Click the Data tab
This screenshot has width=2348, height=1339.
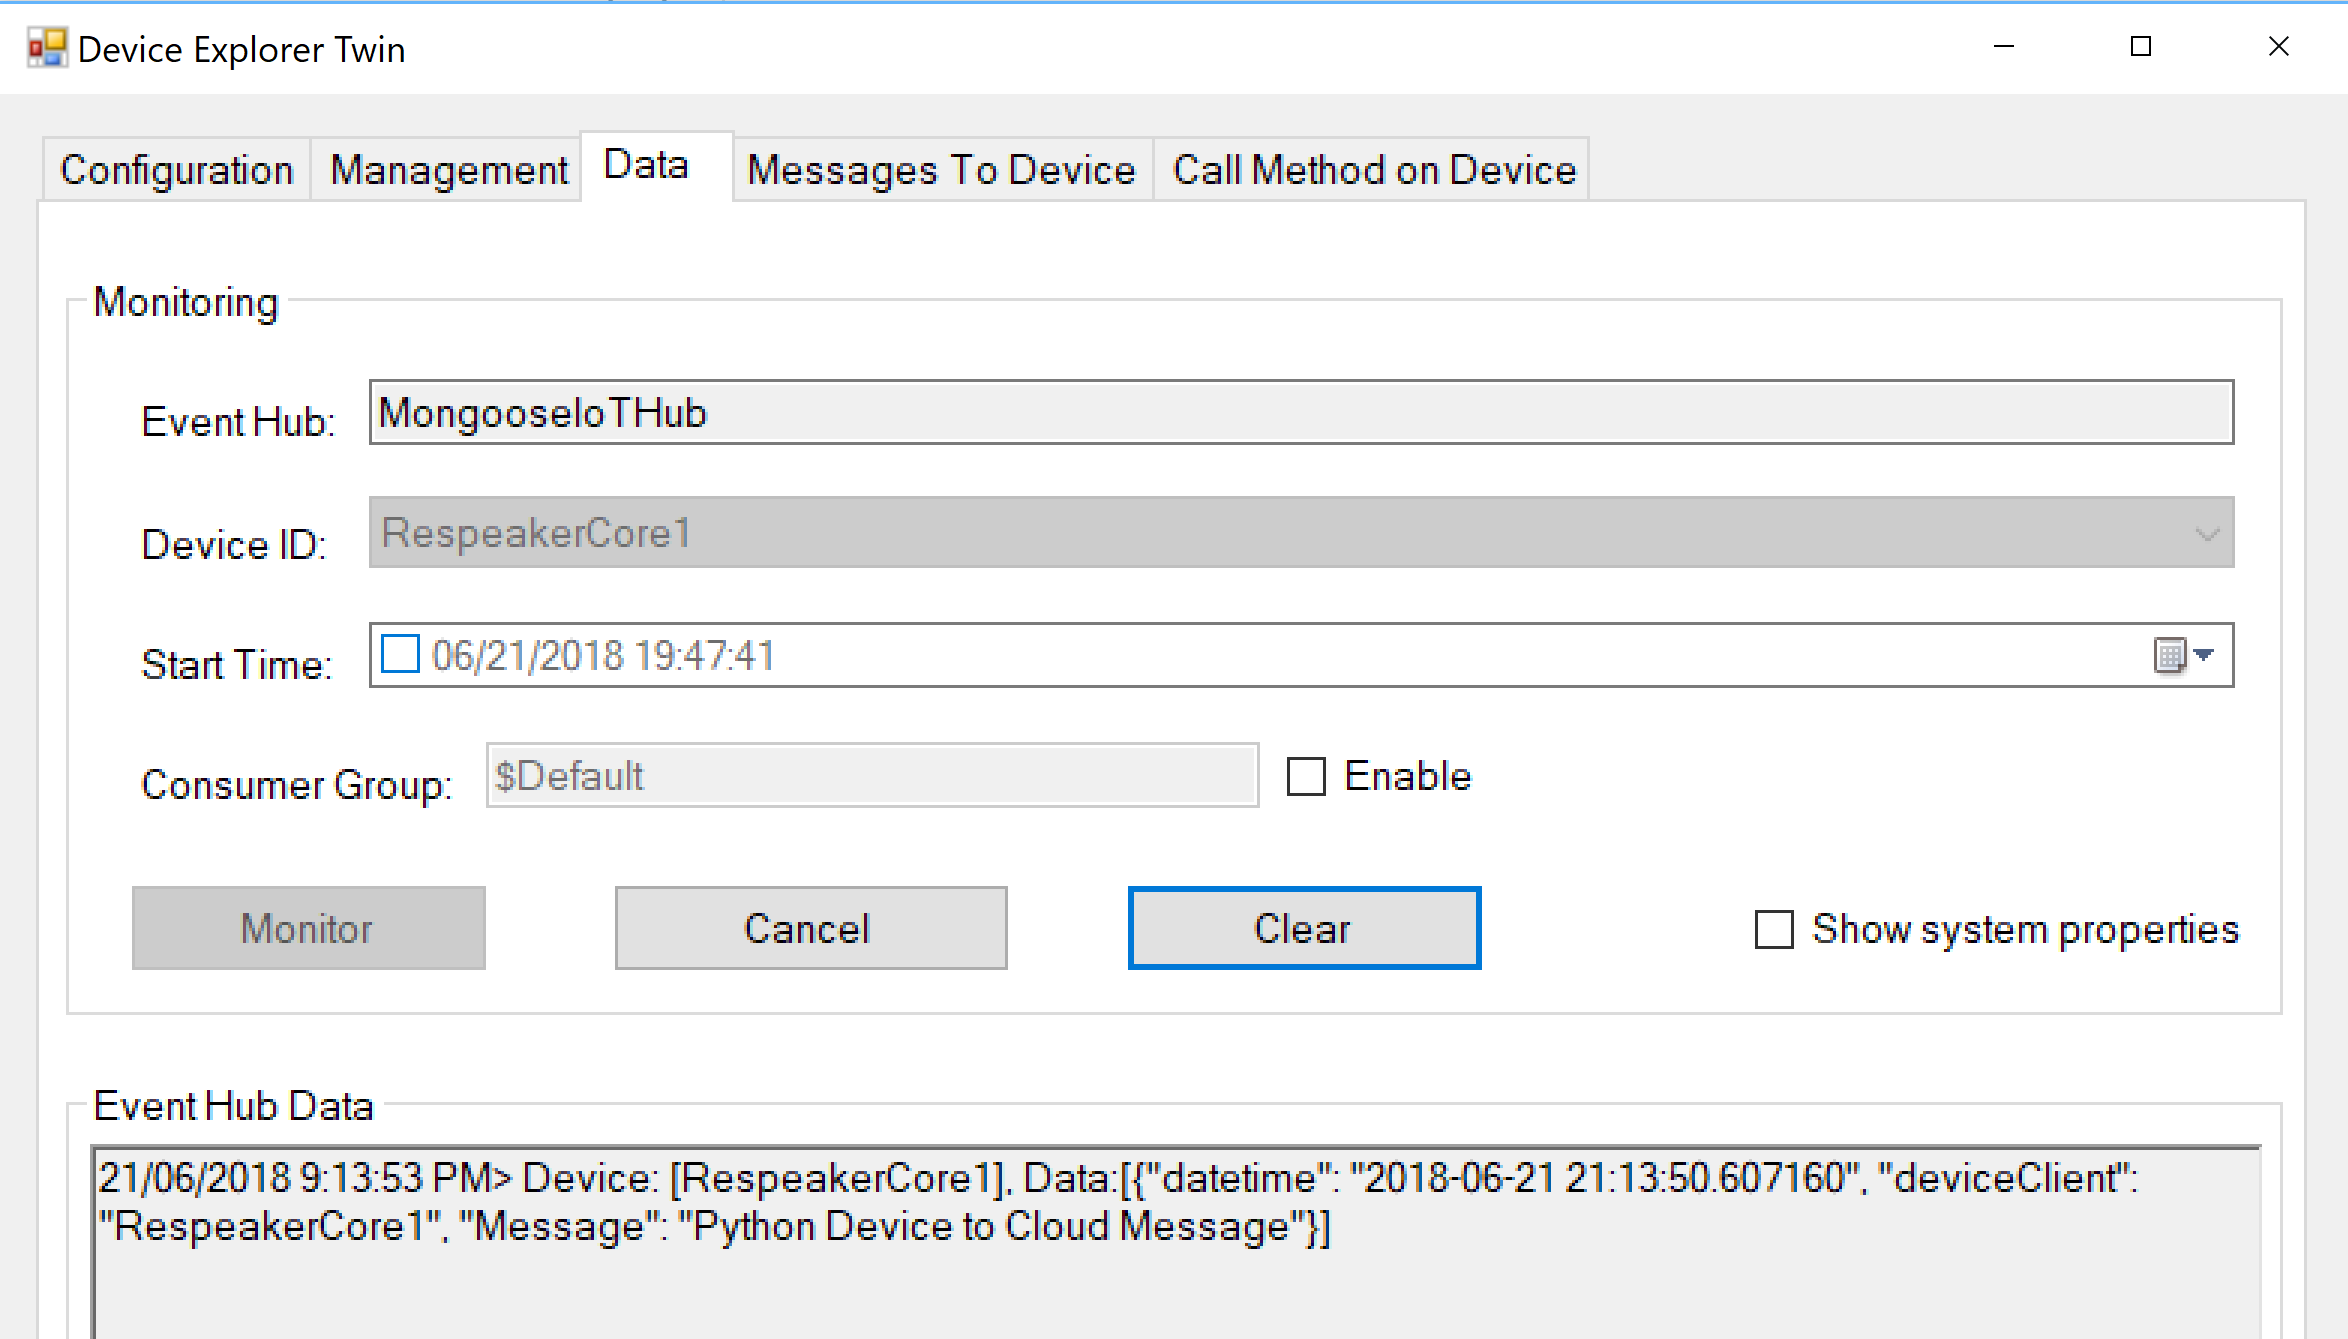646,165
